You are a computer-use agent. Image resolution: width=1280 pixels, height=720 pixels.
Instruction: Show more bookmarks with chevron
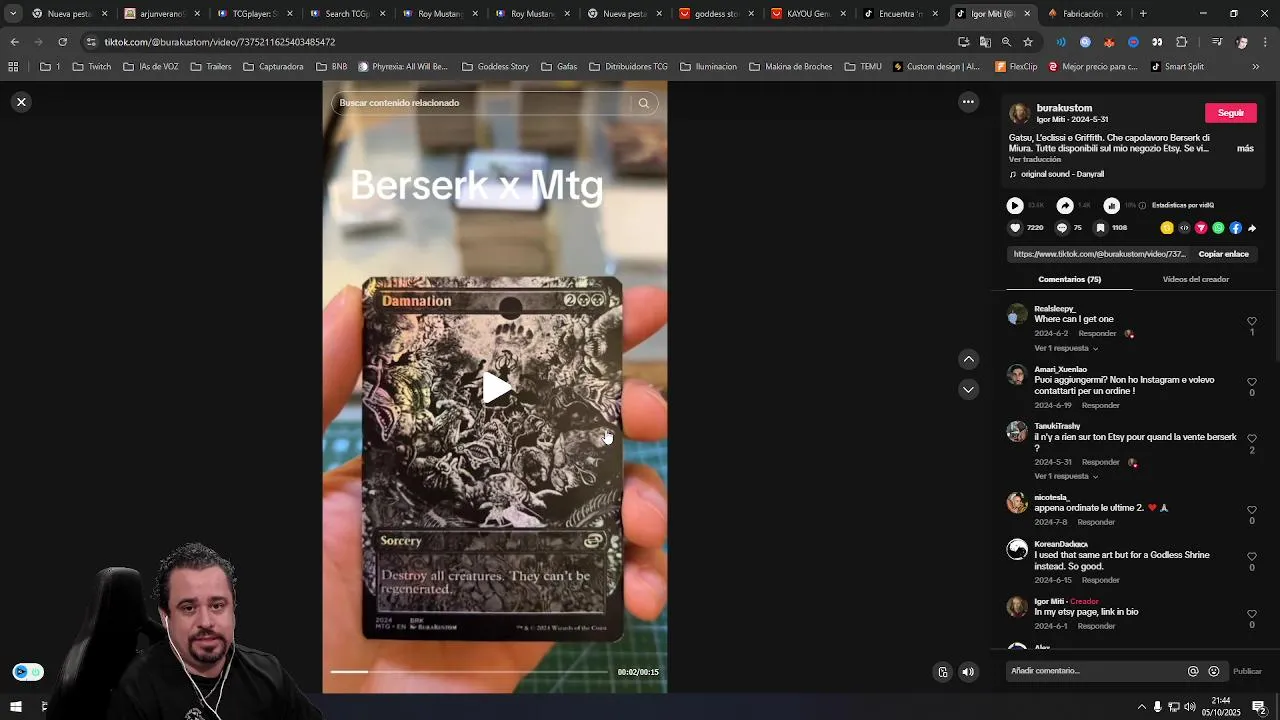pyautogui.click(x=1256, y=67)
